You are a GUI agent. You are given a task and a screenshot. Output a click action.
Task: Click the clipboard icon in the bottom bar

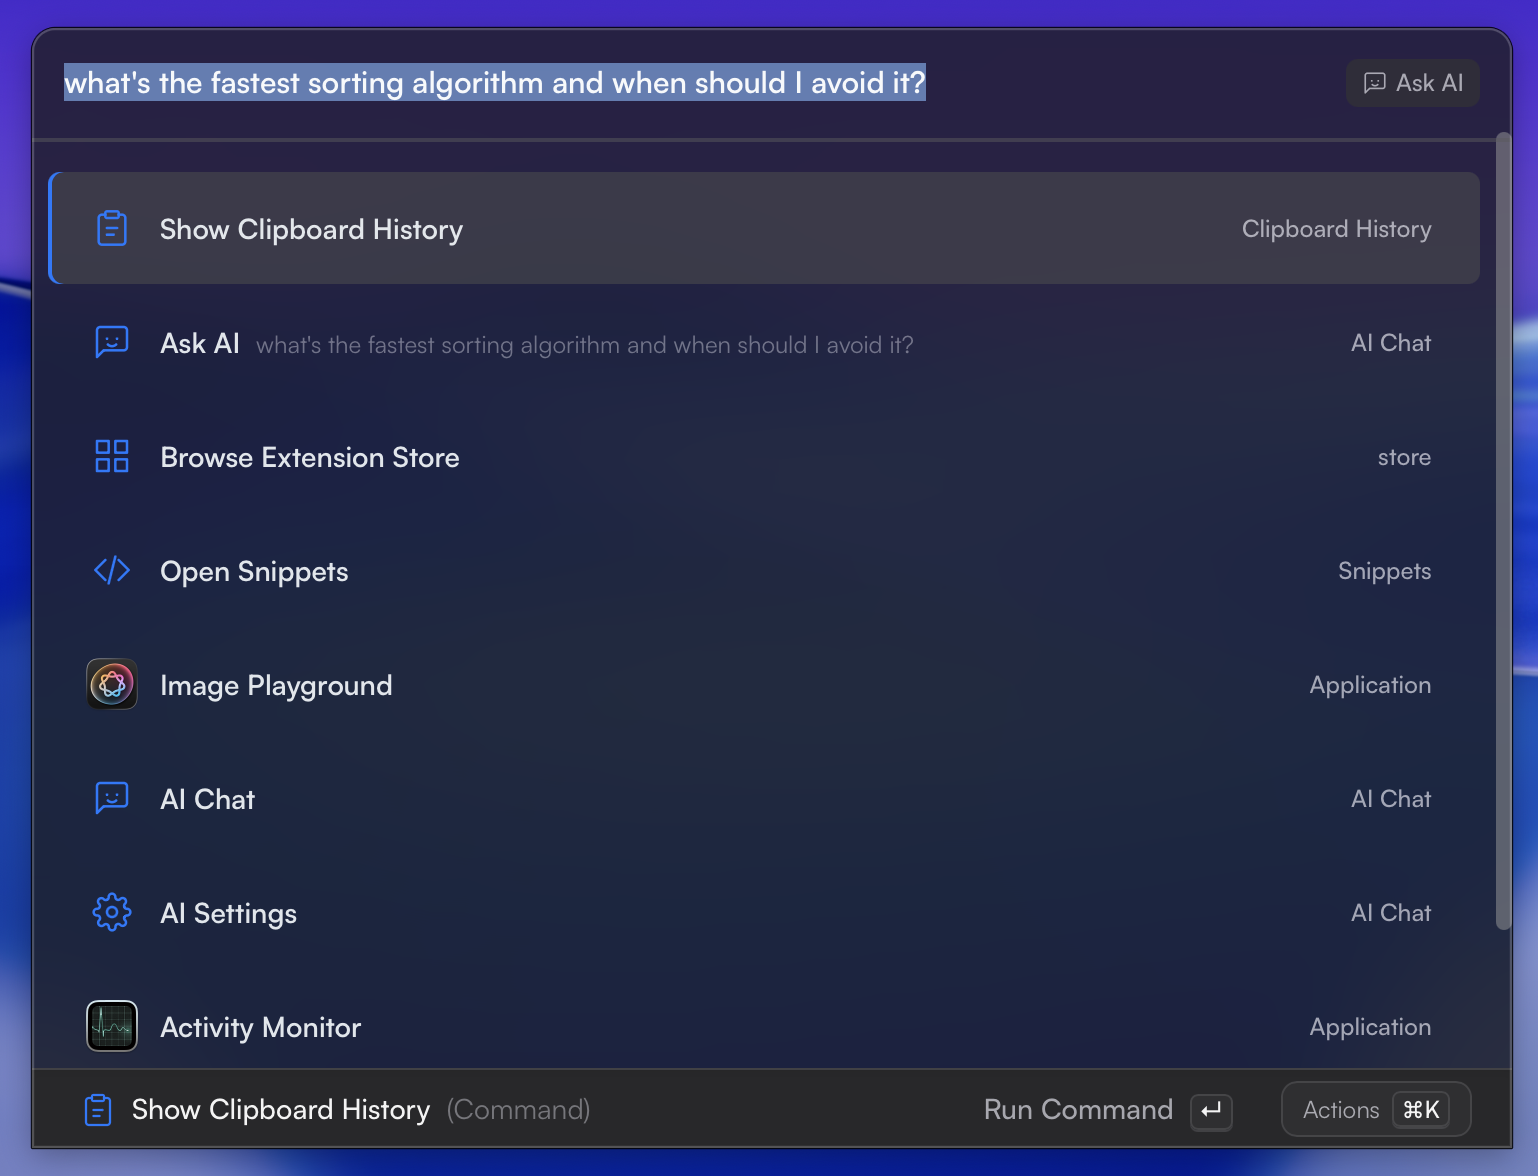click(x=98, y=1110)
